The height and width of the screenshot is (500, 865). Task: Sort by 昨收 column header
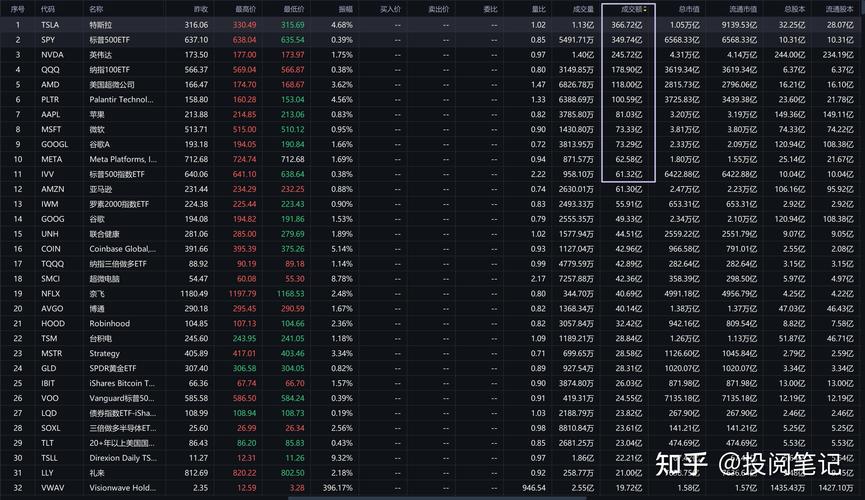point(200,9)
